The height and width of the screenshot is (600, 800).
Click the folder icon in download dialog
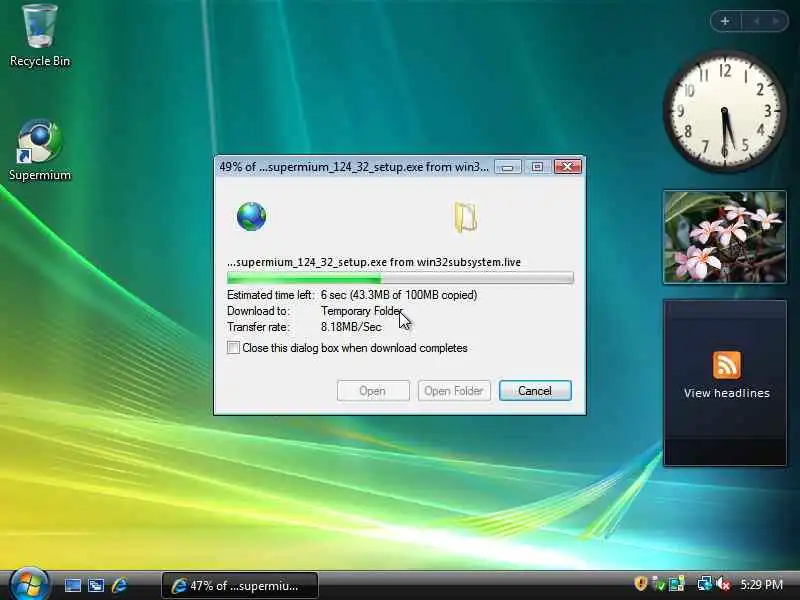pos(465,217)
